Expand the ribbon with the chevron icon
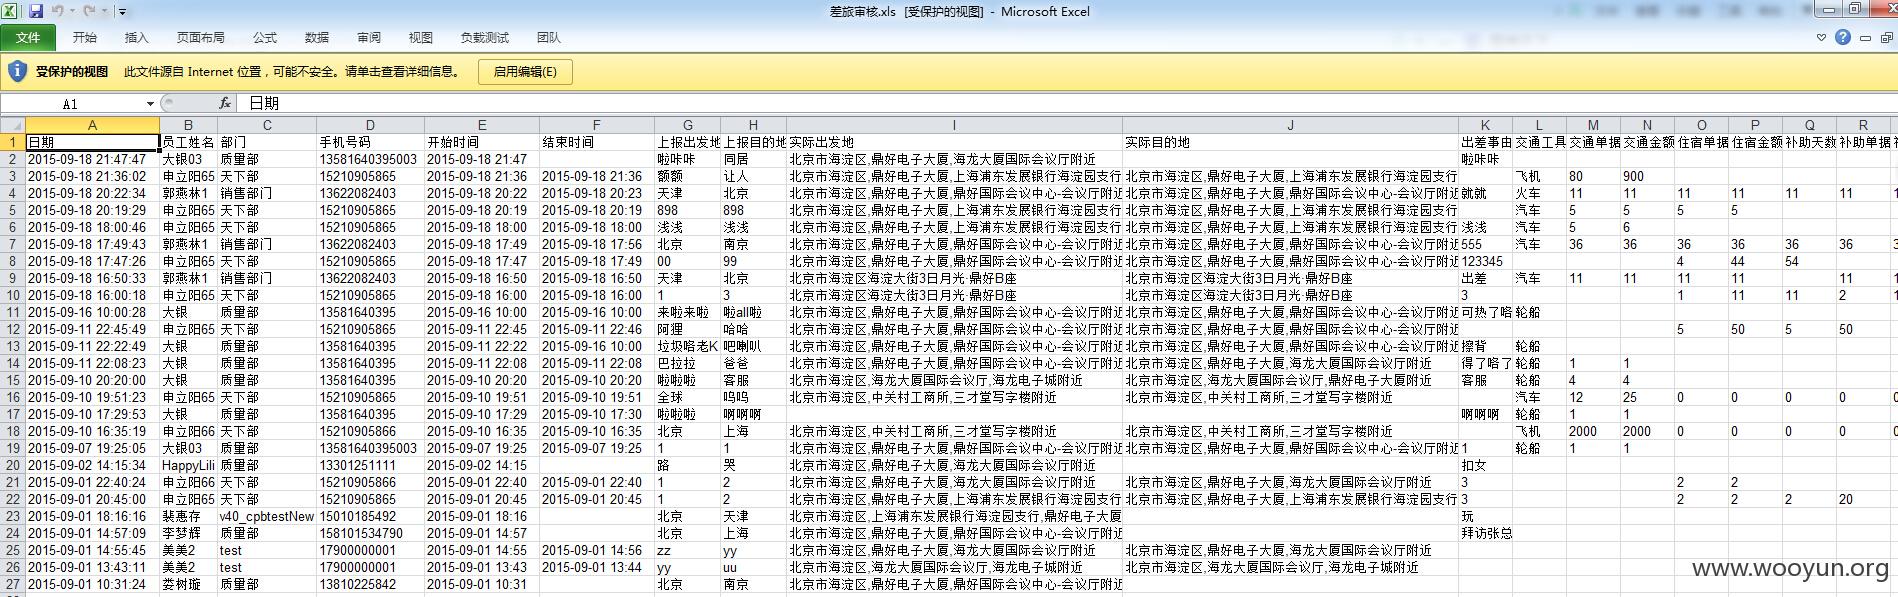This screenshot has height=597, width=1898. 1821,37
